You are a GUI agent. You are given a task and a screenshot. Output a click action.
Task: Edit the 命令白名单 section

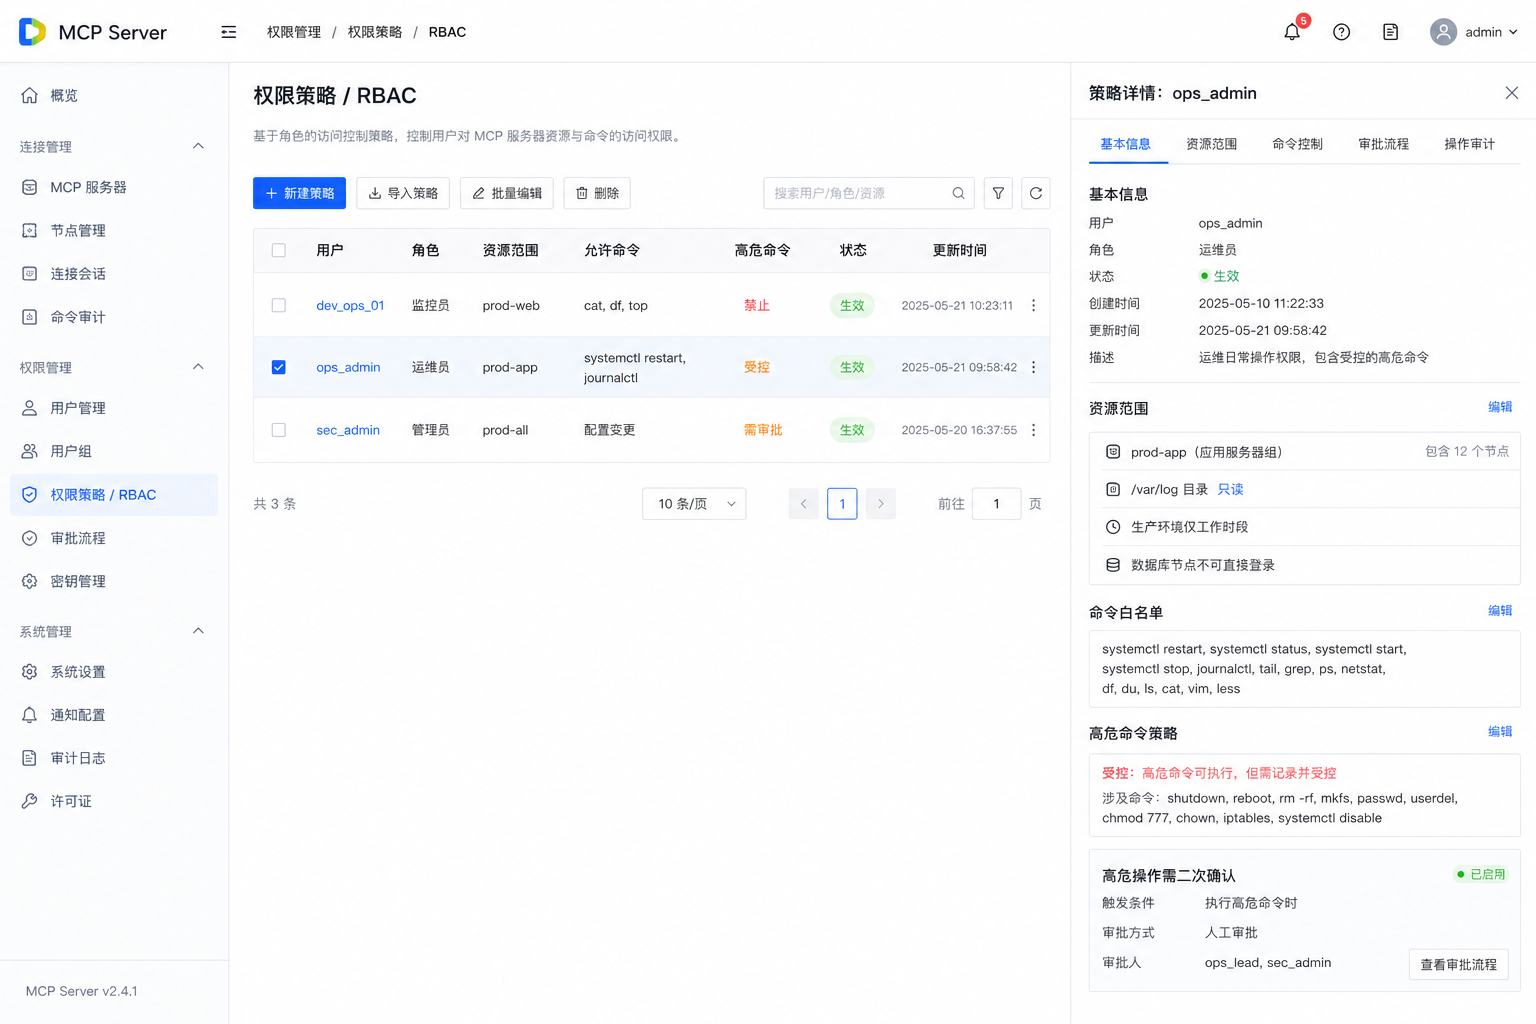click(1500, 611)
